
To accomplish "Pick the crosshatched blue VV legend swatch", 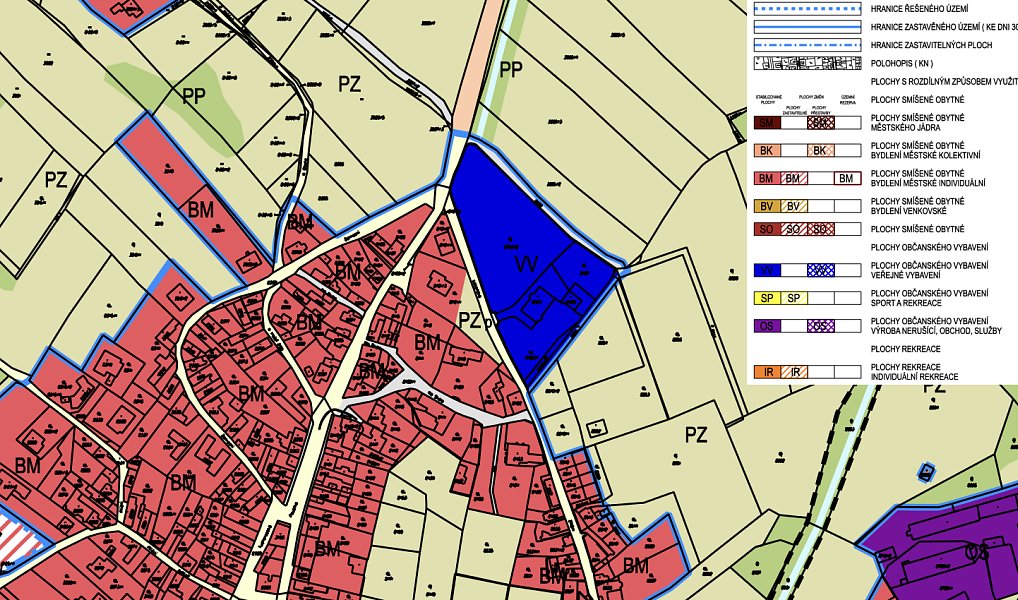I will (821, 270).
